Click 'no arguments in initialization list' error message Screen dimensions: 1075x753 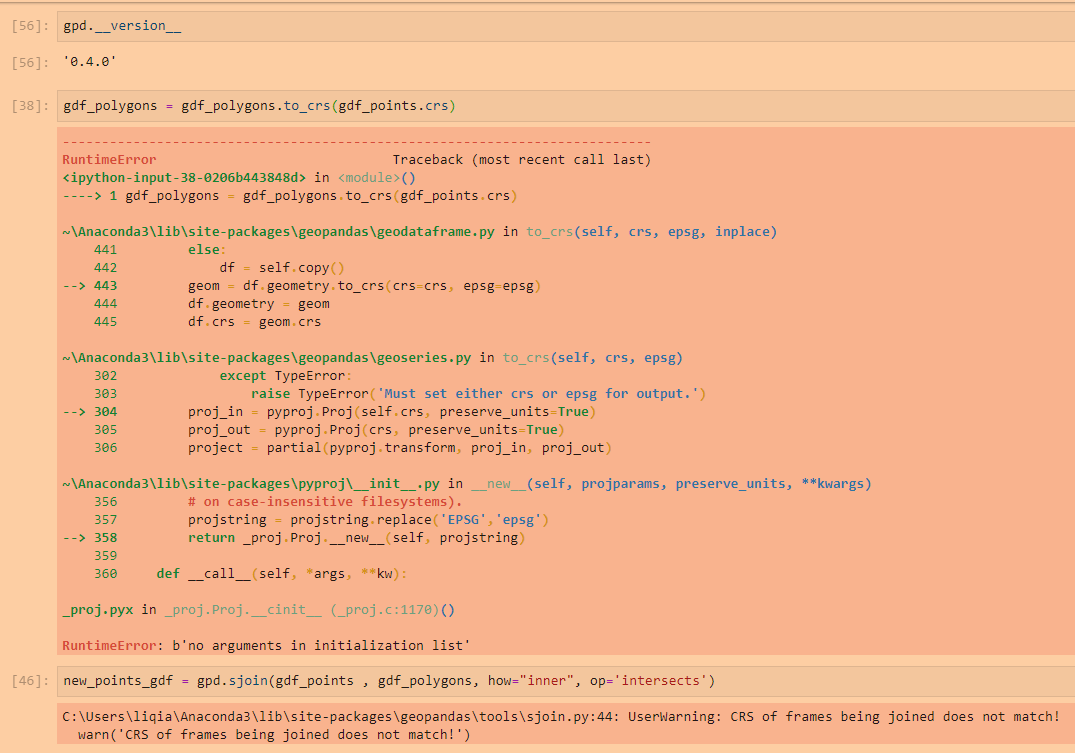tap(321, 646)
